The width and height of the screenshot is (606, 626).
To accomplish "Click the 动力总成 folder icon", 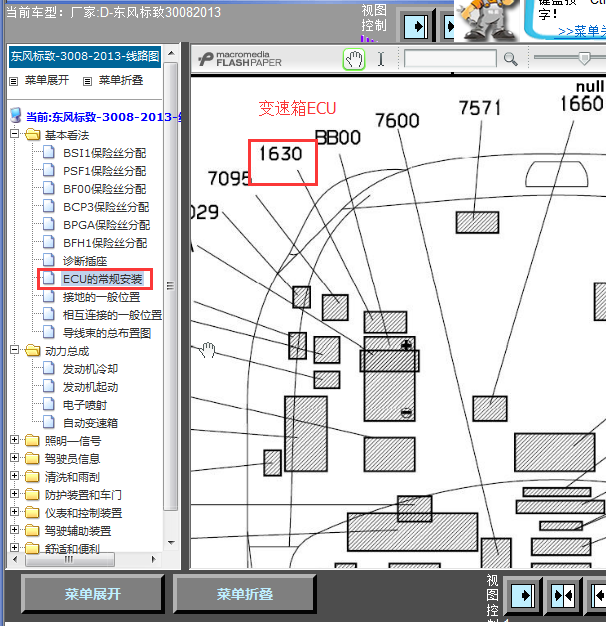I will pos(33,351).
